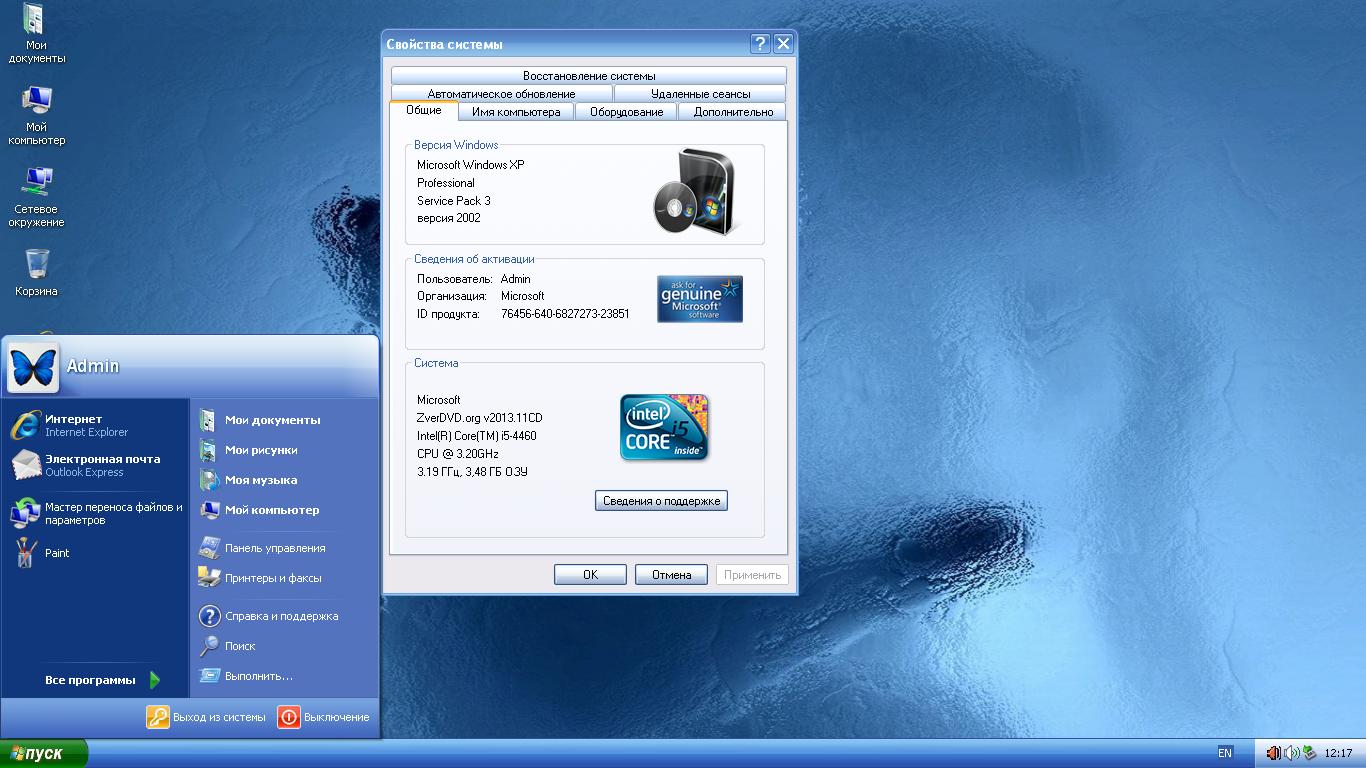1366x768 pixels.
Task: Switch to the Удаленные сеансы tab
Action: [x=700, y=94]
